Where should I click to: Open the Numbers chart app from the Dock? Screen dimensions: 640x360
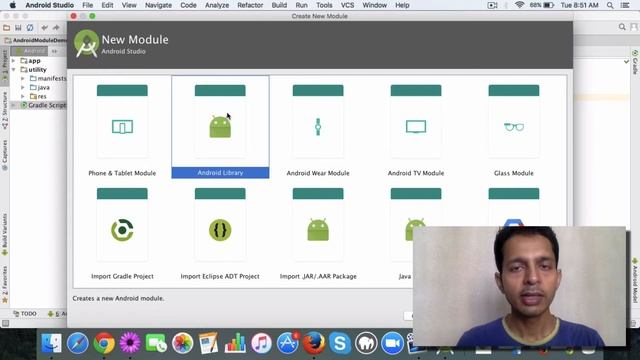[x=235, y=343]
